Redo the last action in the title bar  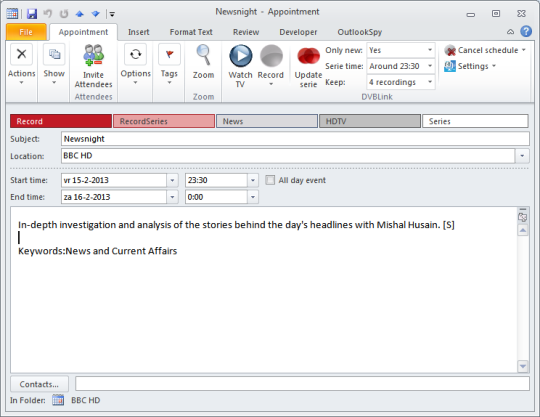click(x=64, y=14)
